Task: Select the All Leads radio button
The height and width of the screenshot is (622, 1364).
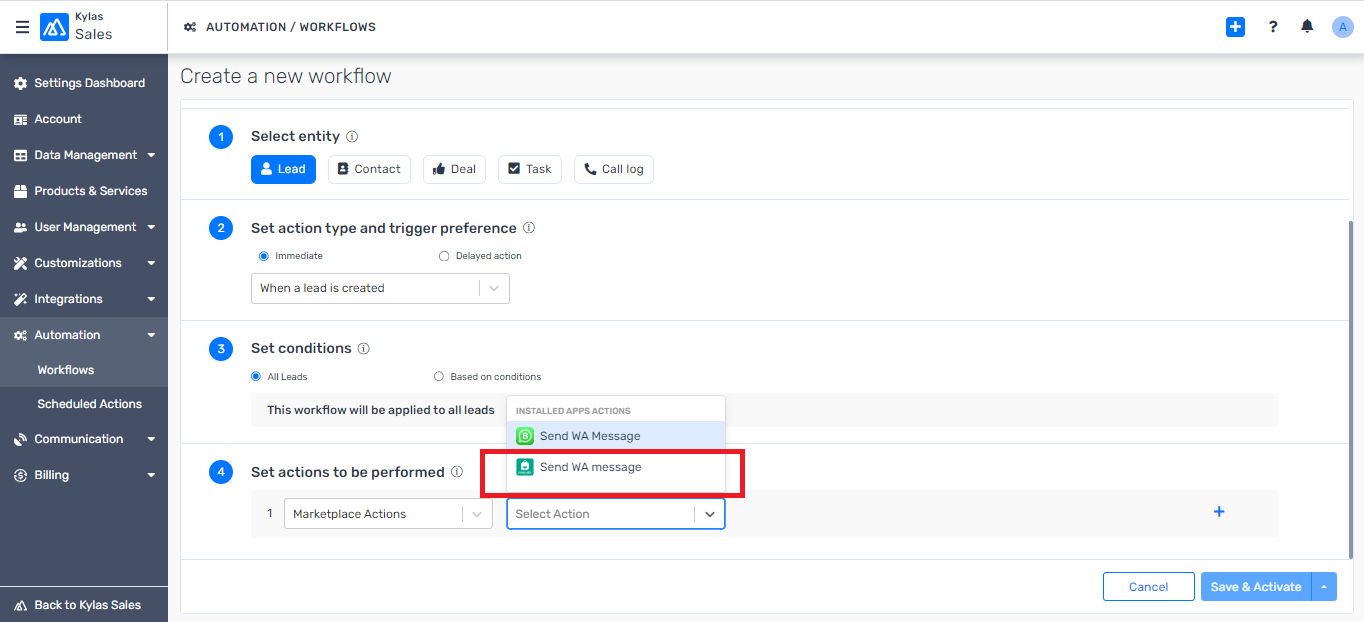Action: [x=255, y=376]
